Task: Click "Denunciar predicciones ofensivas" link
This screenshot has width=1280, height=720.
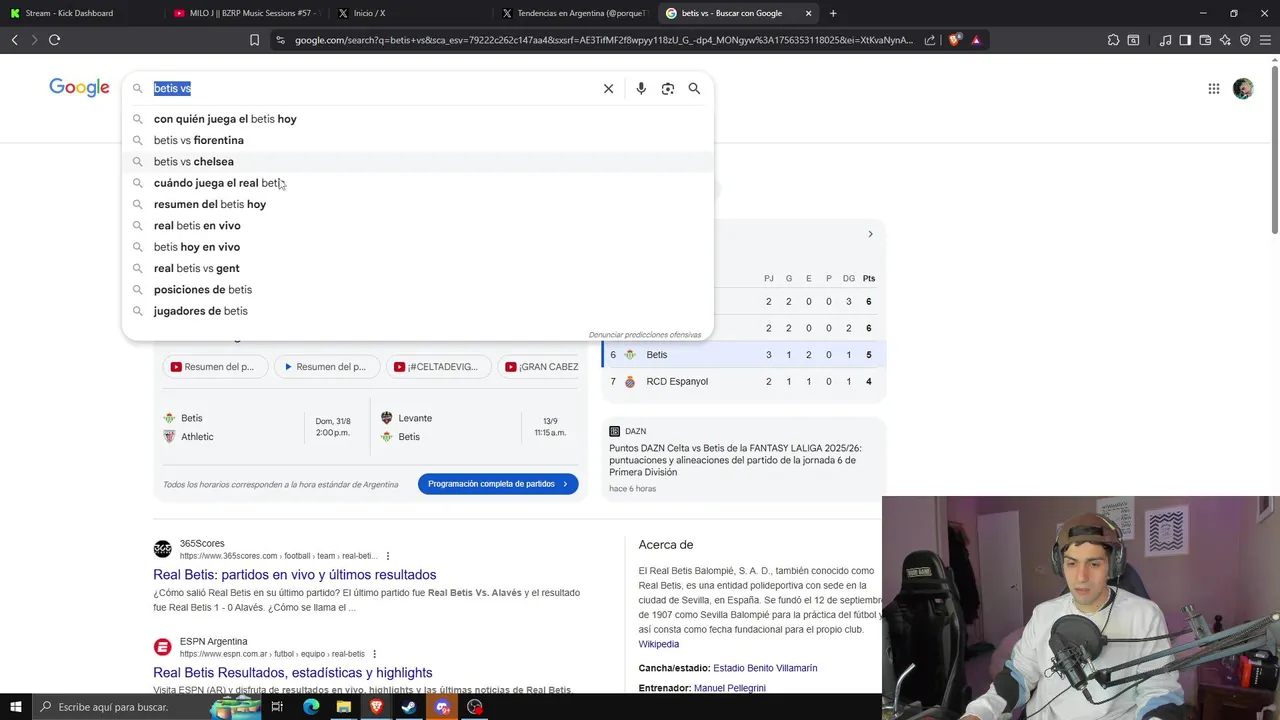Action: point(645,335)
